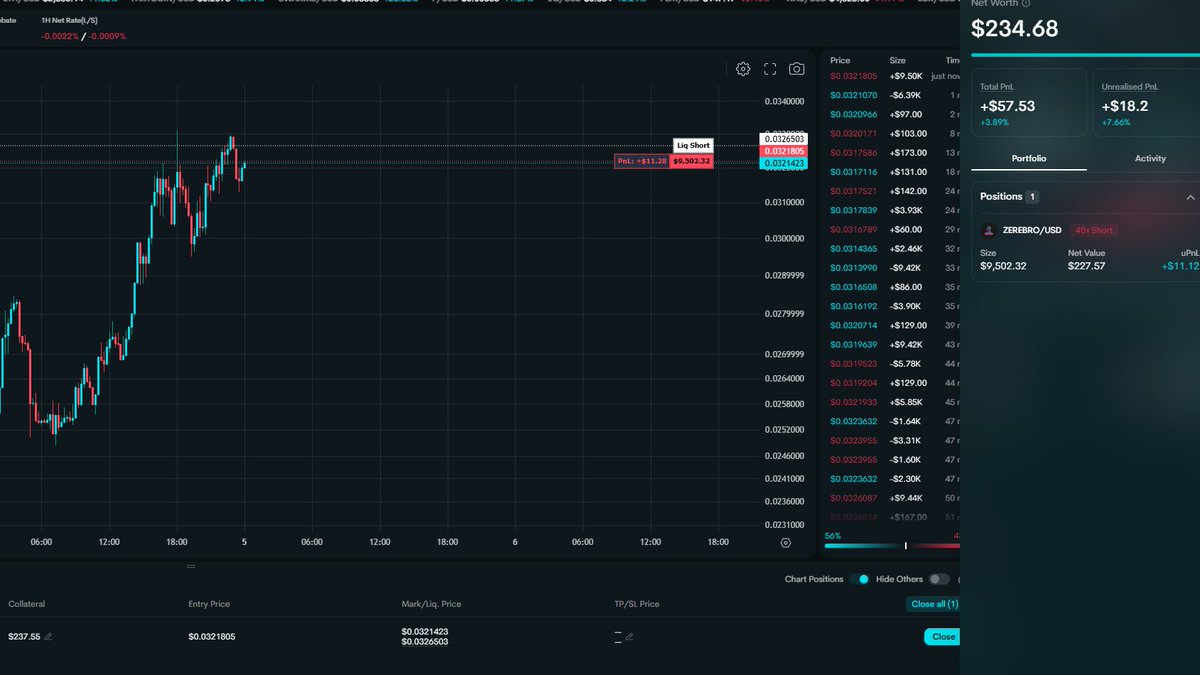
Task: Click the Net Worth value $234.68
Action: coord(1014,28)
